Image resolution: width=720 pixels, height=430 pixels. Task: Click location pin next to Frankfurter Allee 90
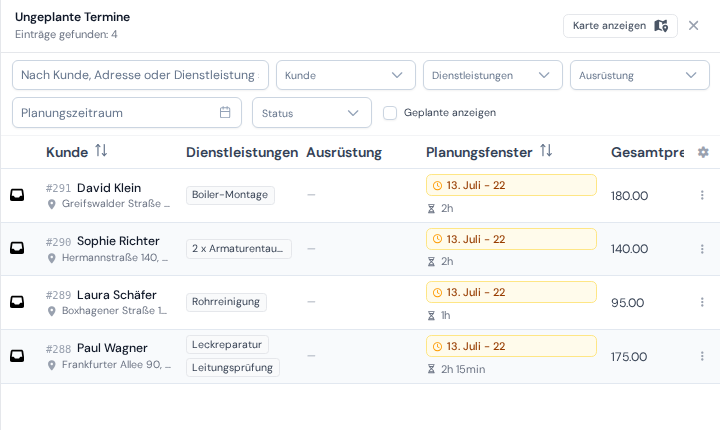click(x=52, y=365)
